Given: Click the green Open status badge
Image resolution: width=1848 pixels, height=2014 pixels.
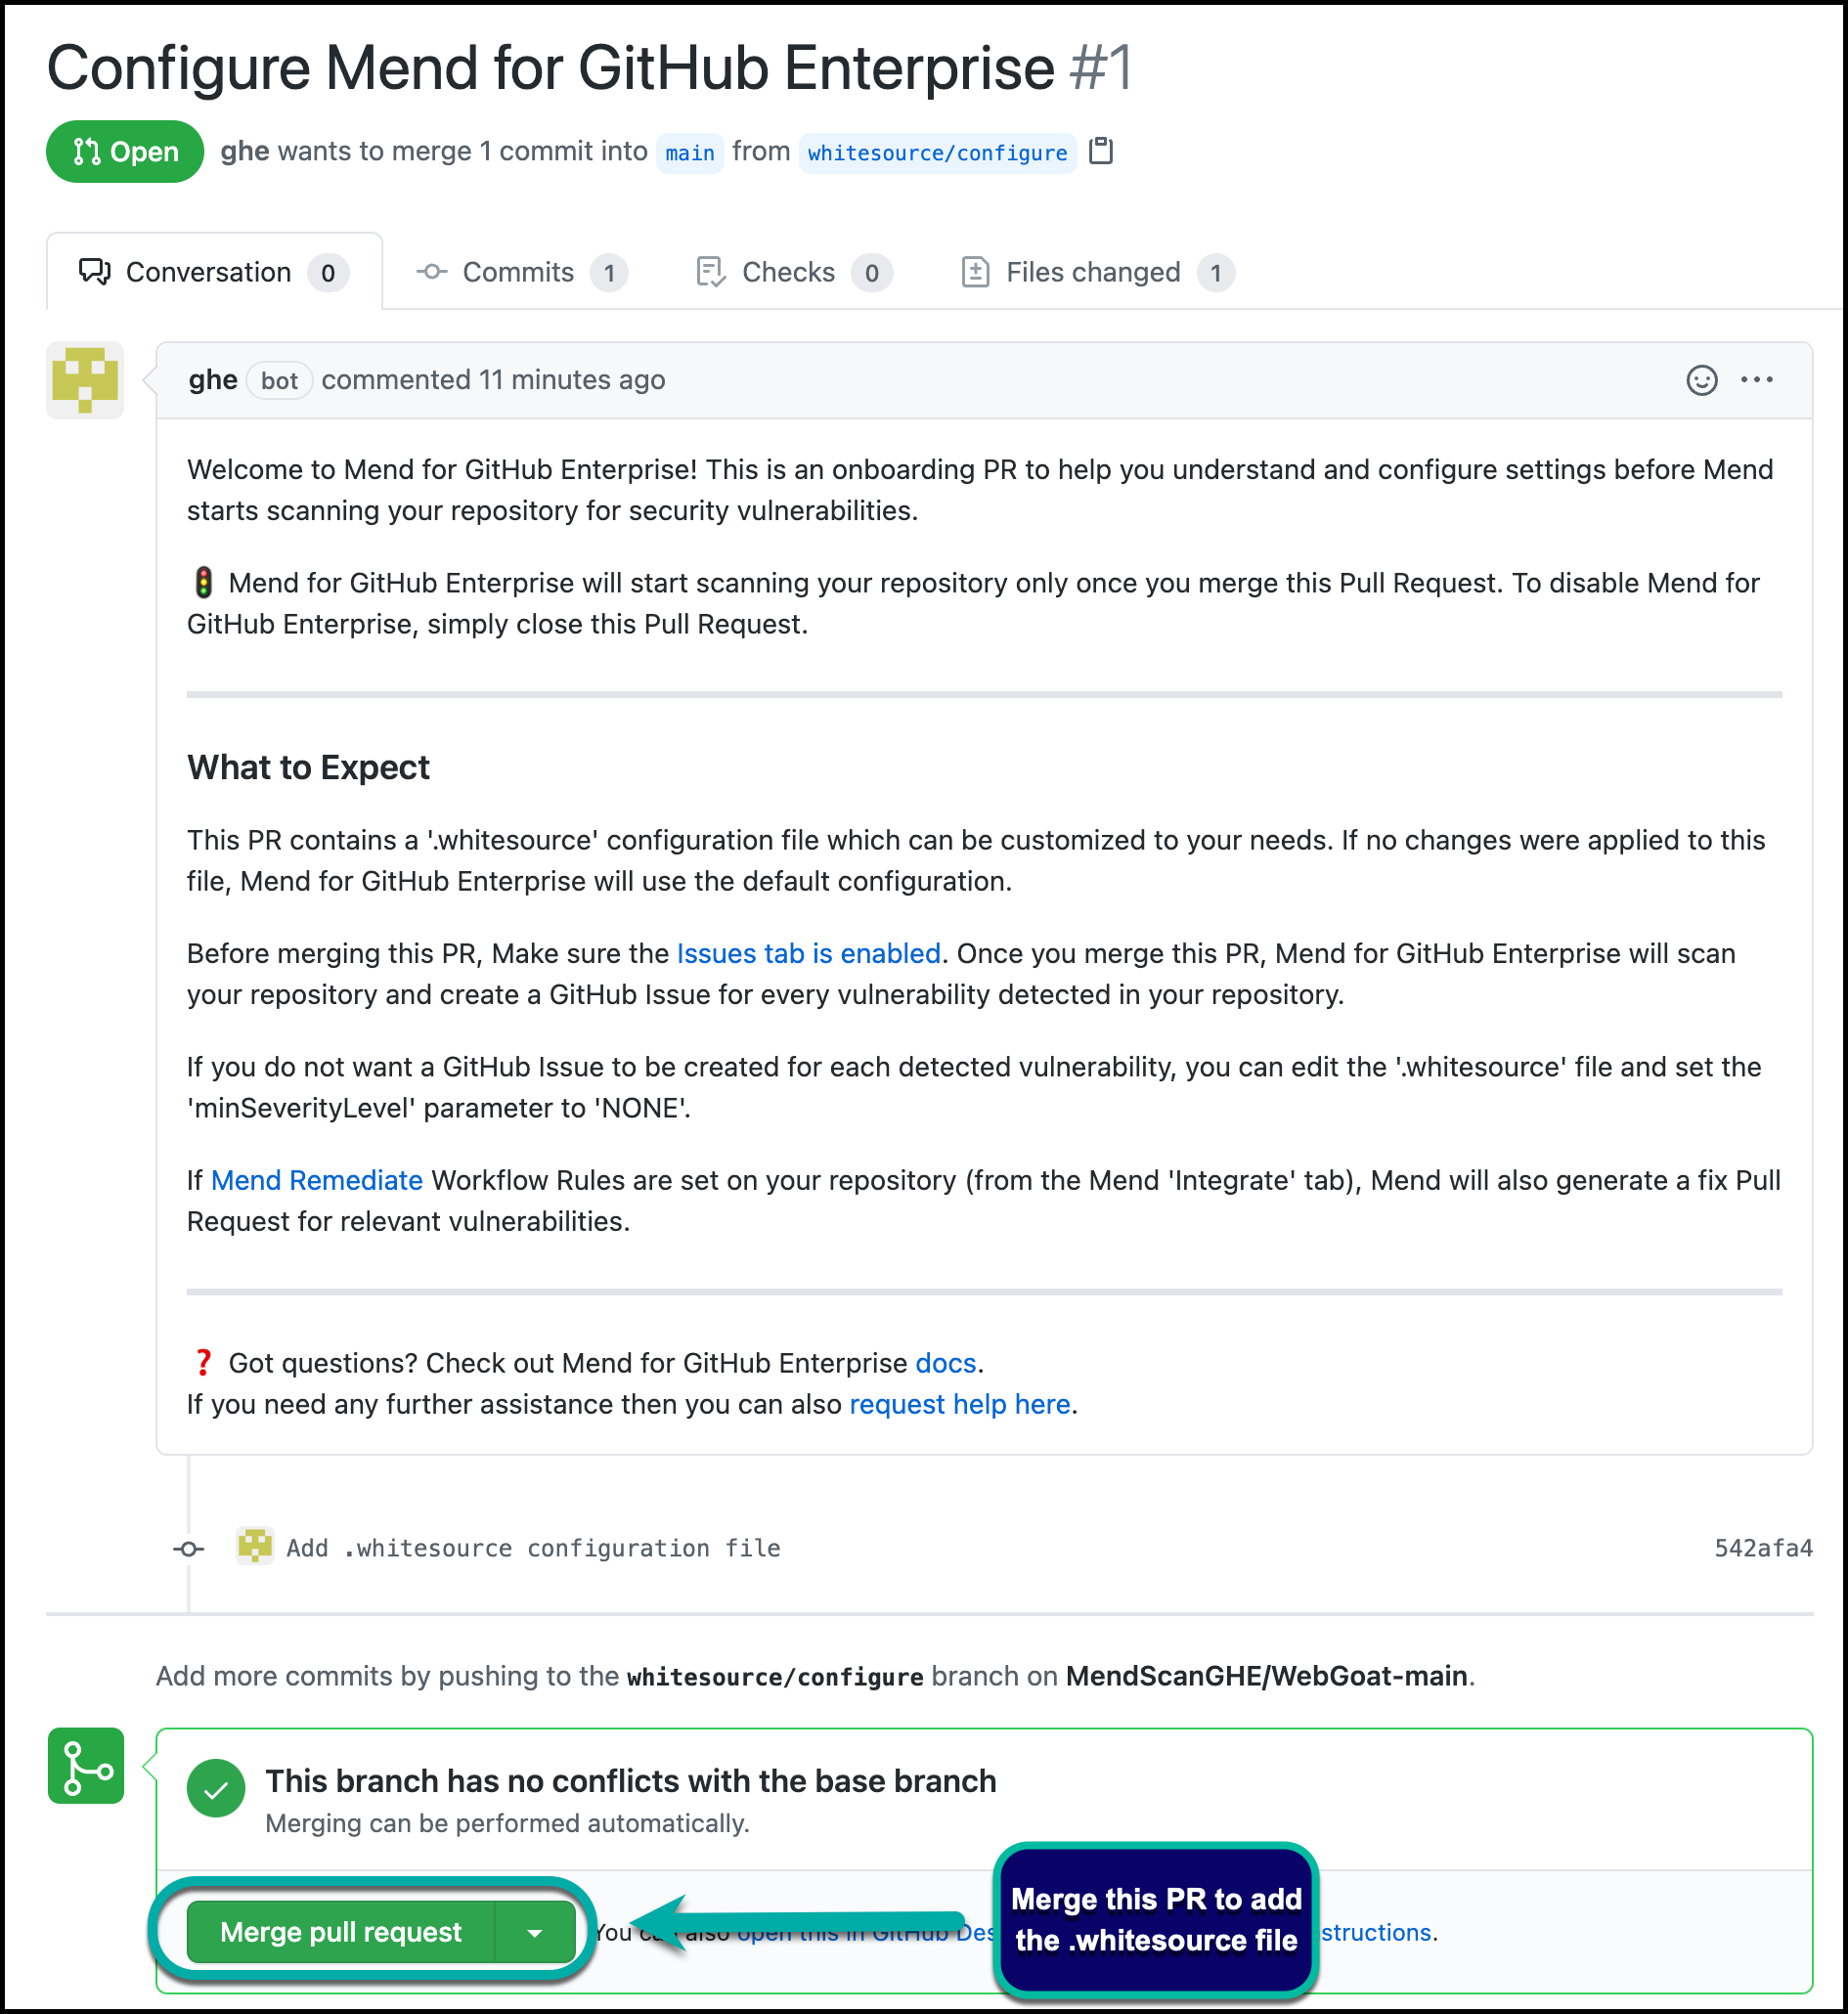Looking at the screenshot, I should click(125, 152).
